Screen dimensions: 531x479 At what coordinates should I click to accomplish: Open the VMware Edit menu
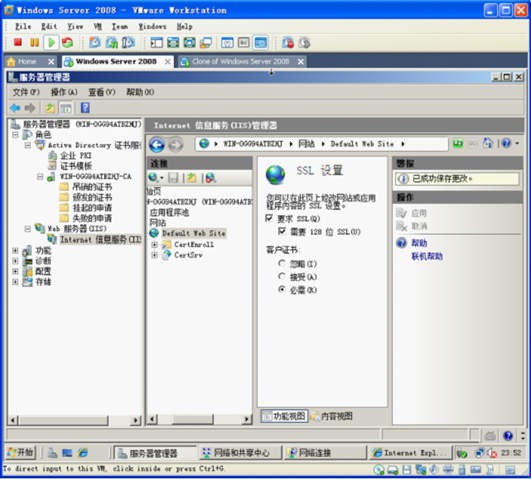coord(49,26)
